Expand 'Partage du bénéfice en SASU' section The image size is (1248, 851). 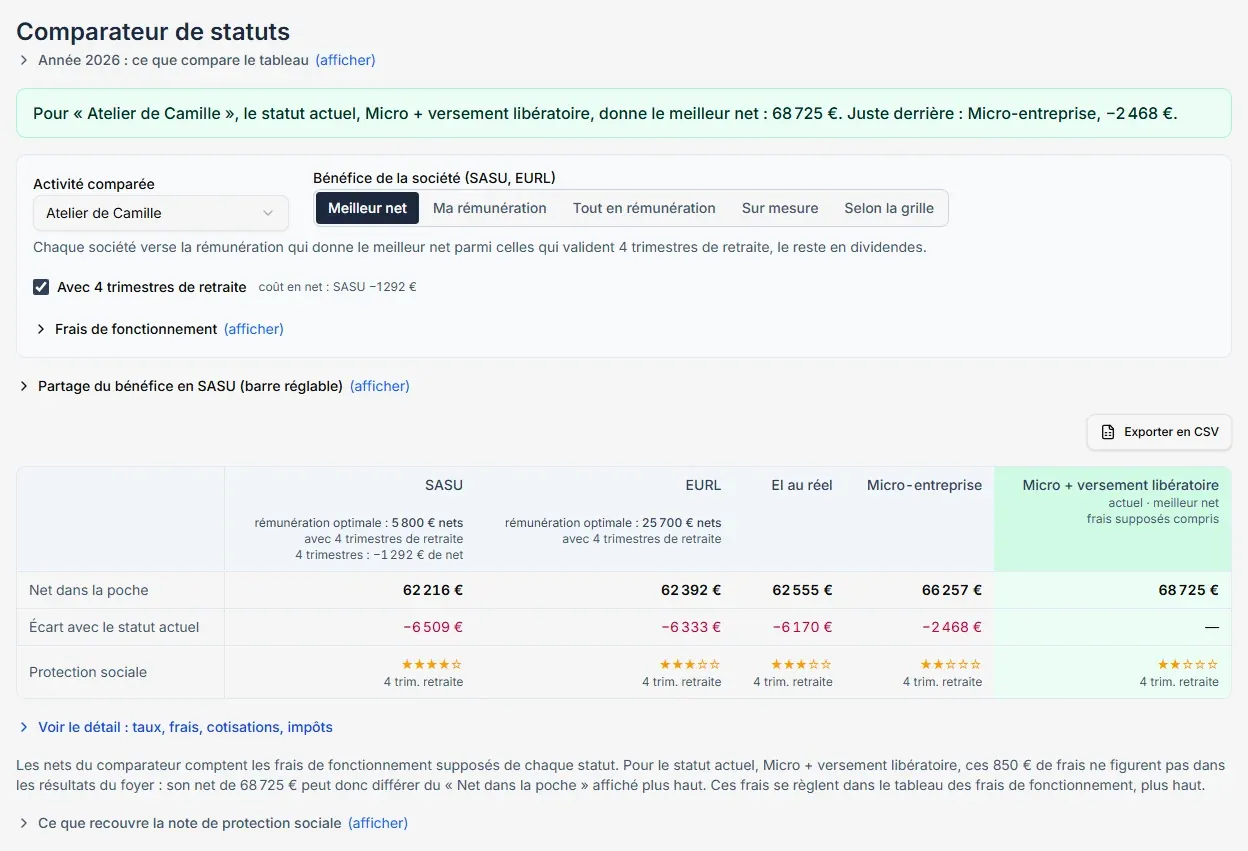click(214, 386)
